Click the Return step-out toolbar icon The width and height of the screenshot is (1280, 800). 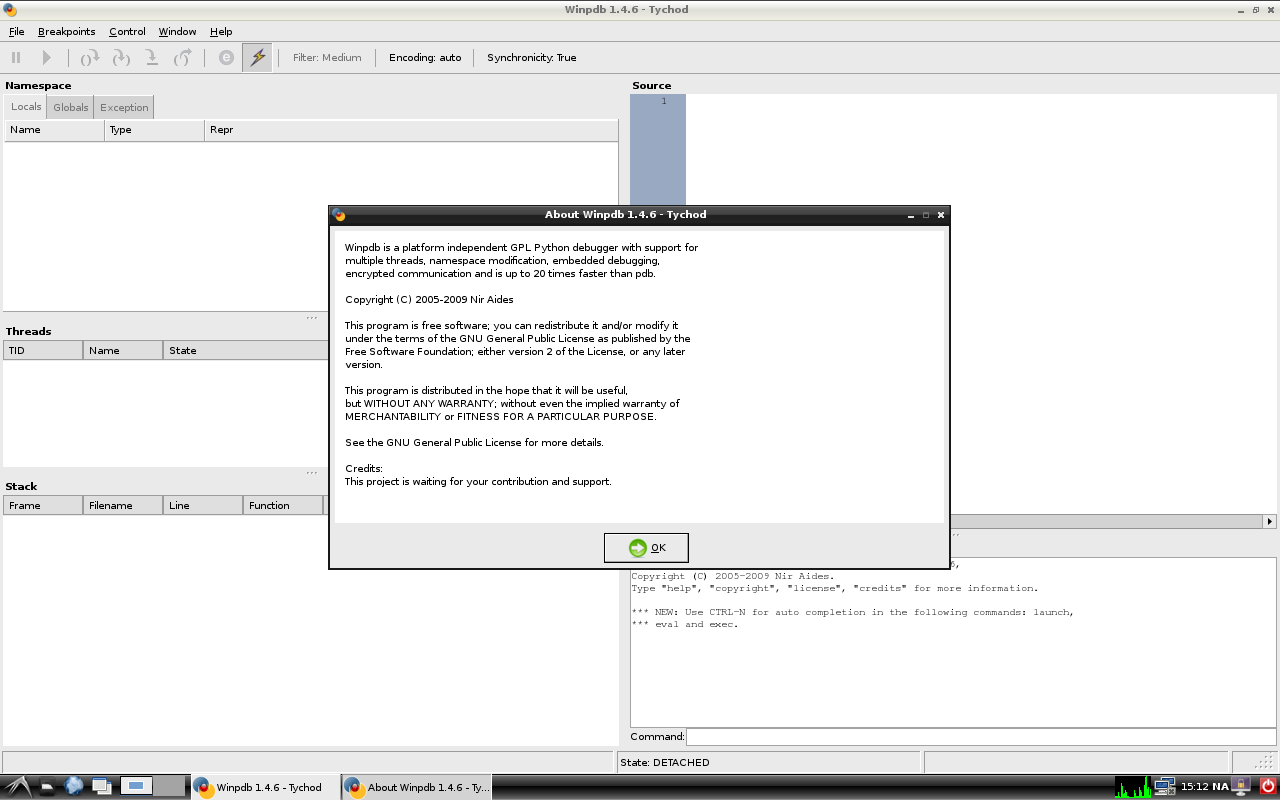(x=183, y=58)
